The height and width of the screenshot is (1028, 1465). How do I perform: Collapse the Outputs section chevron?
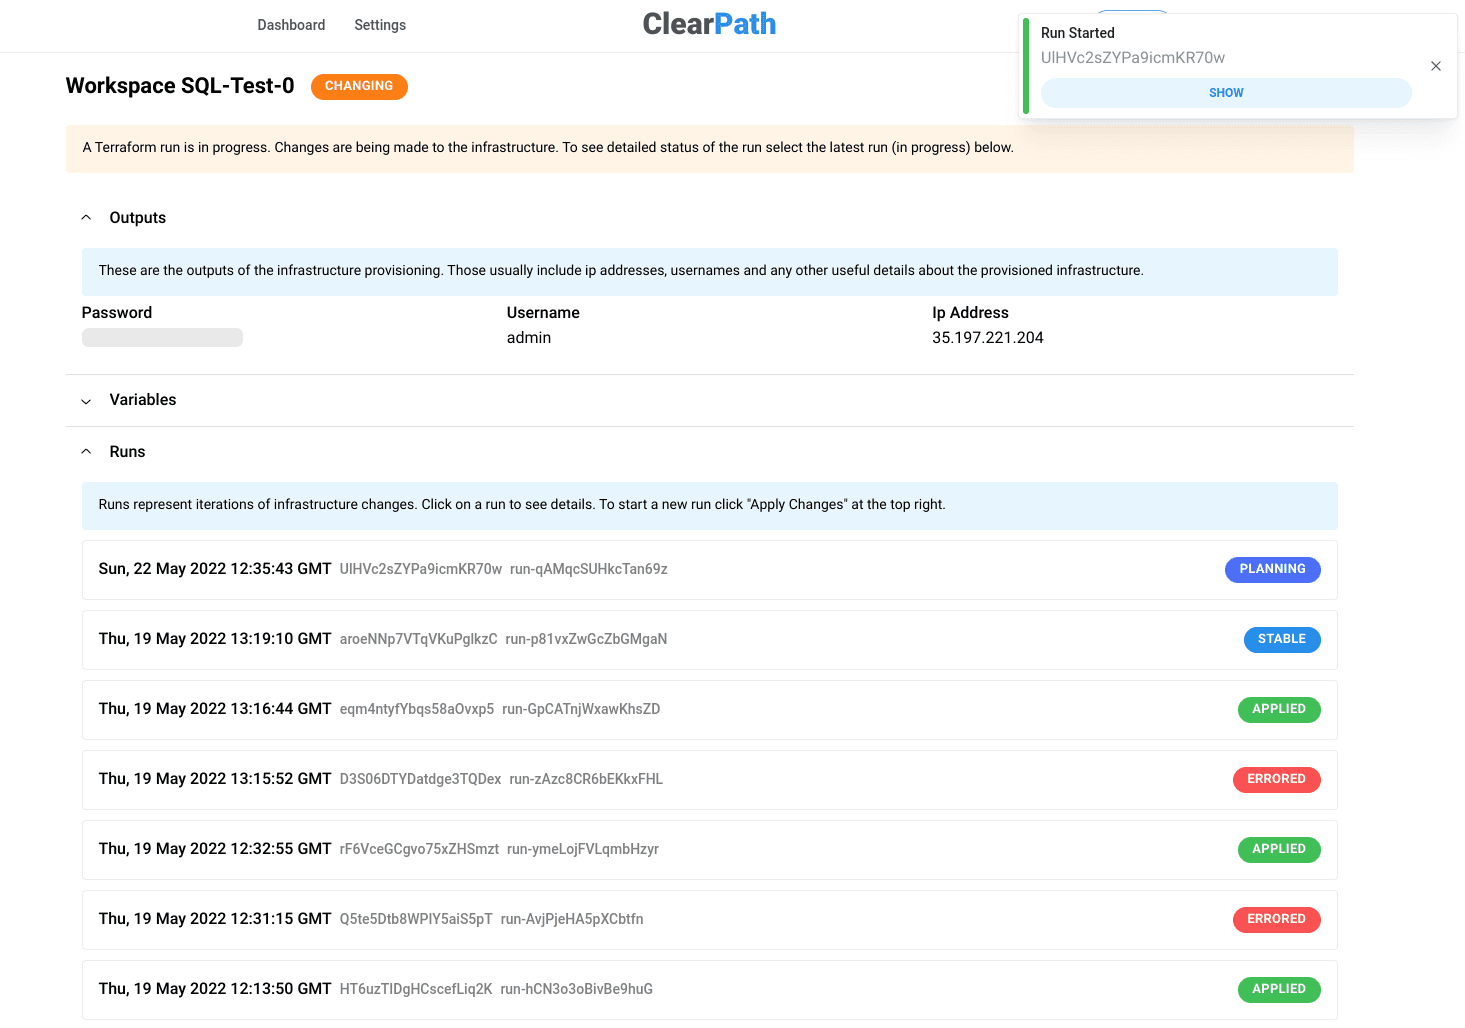tap(86, 218)
